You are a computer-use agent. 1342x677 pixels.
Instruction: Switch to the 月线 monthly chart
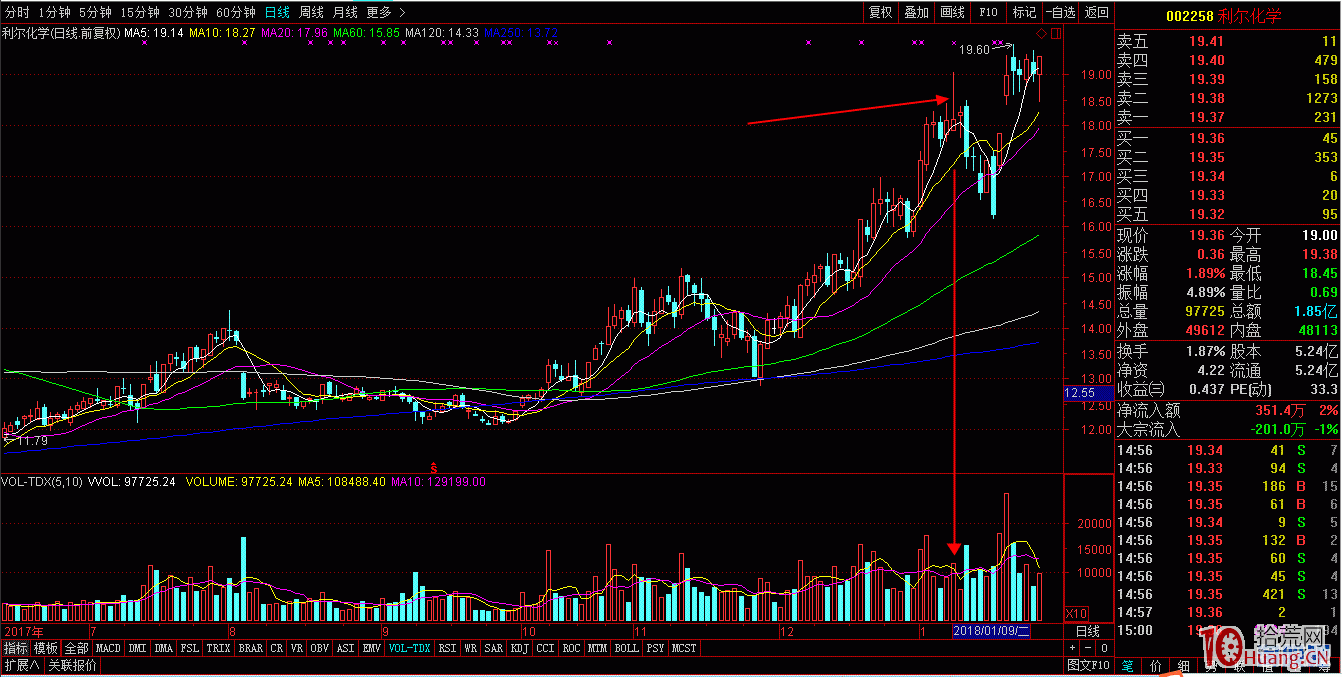(x=345, y=12)
